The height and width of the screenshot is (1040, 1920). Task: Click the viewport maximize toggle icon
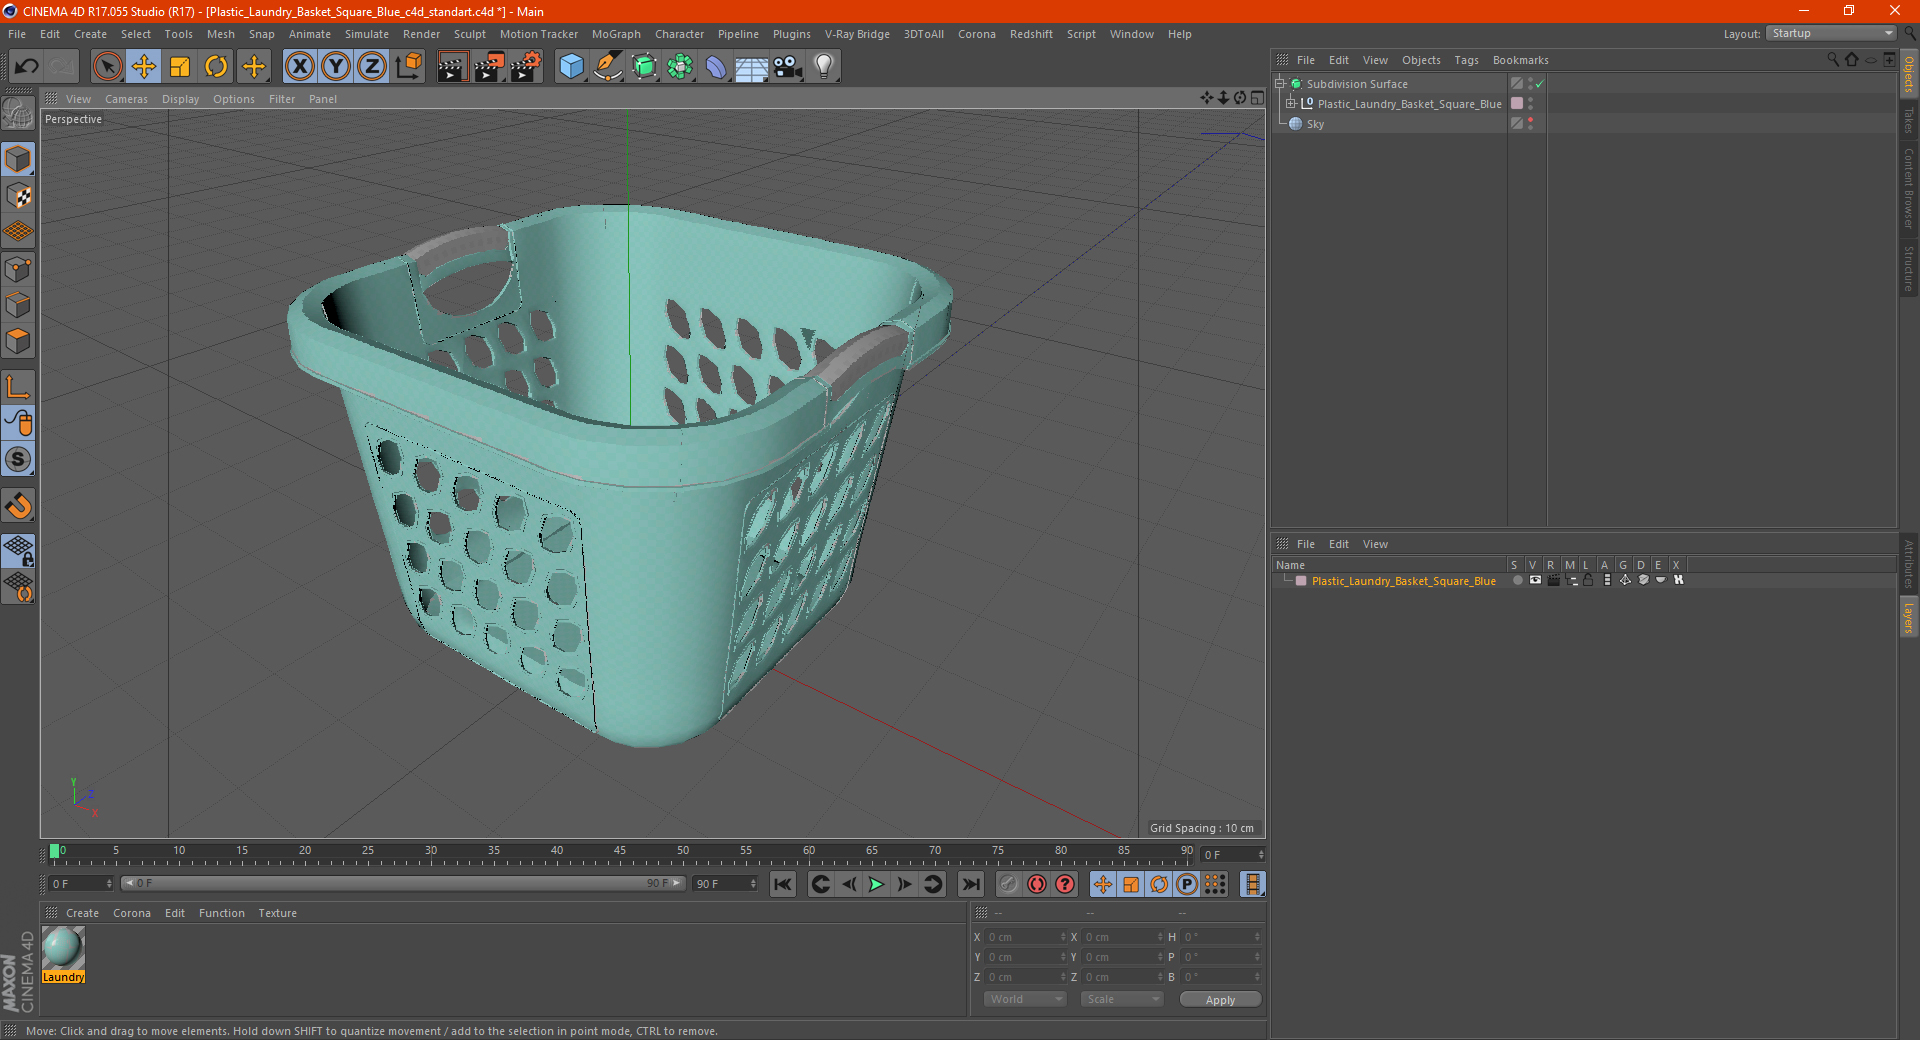tap(1257, 98)
